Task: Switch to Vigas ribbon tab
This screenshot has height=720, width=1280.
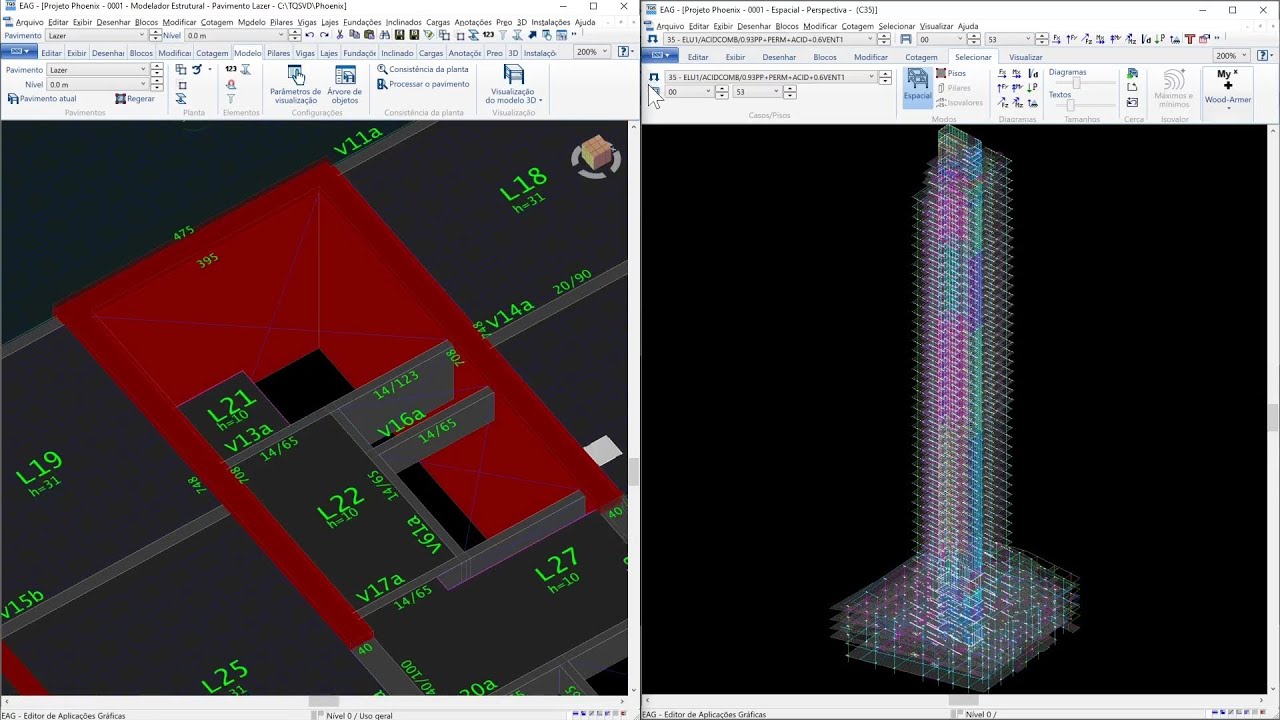Action: coord(305,53)
